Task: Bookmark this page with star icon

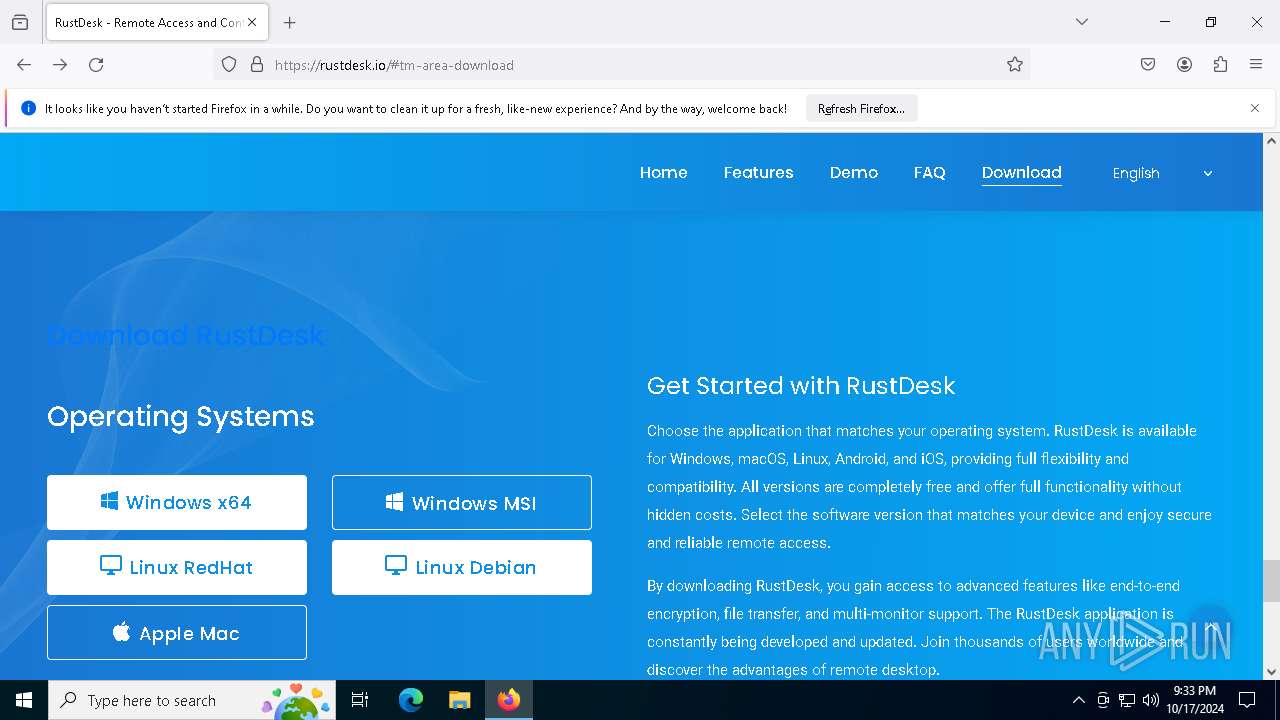Action: tap(1015, 65)
